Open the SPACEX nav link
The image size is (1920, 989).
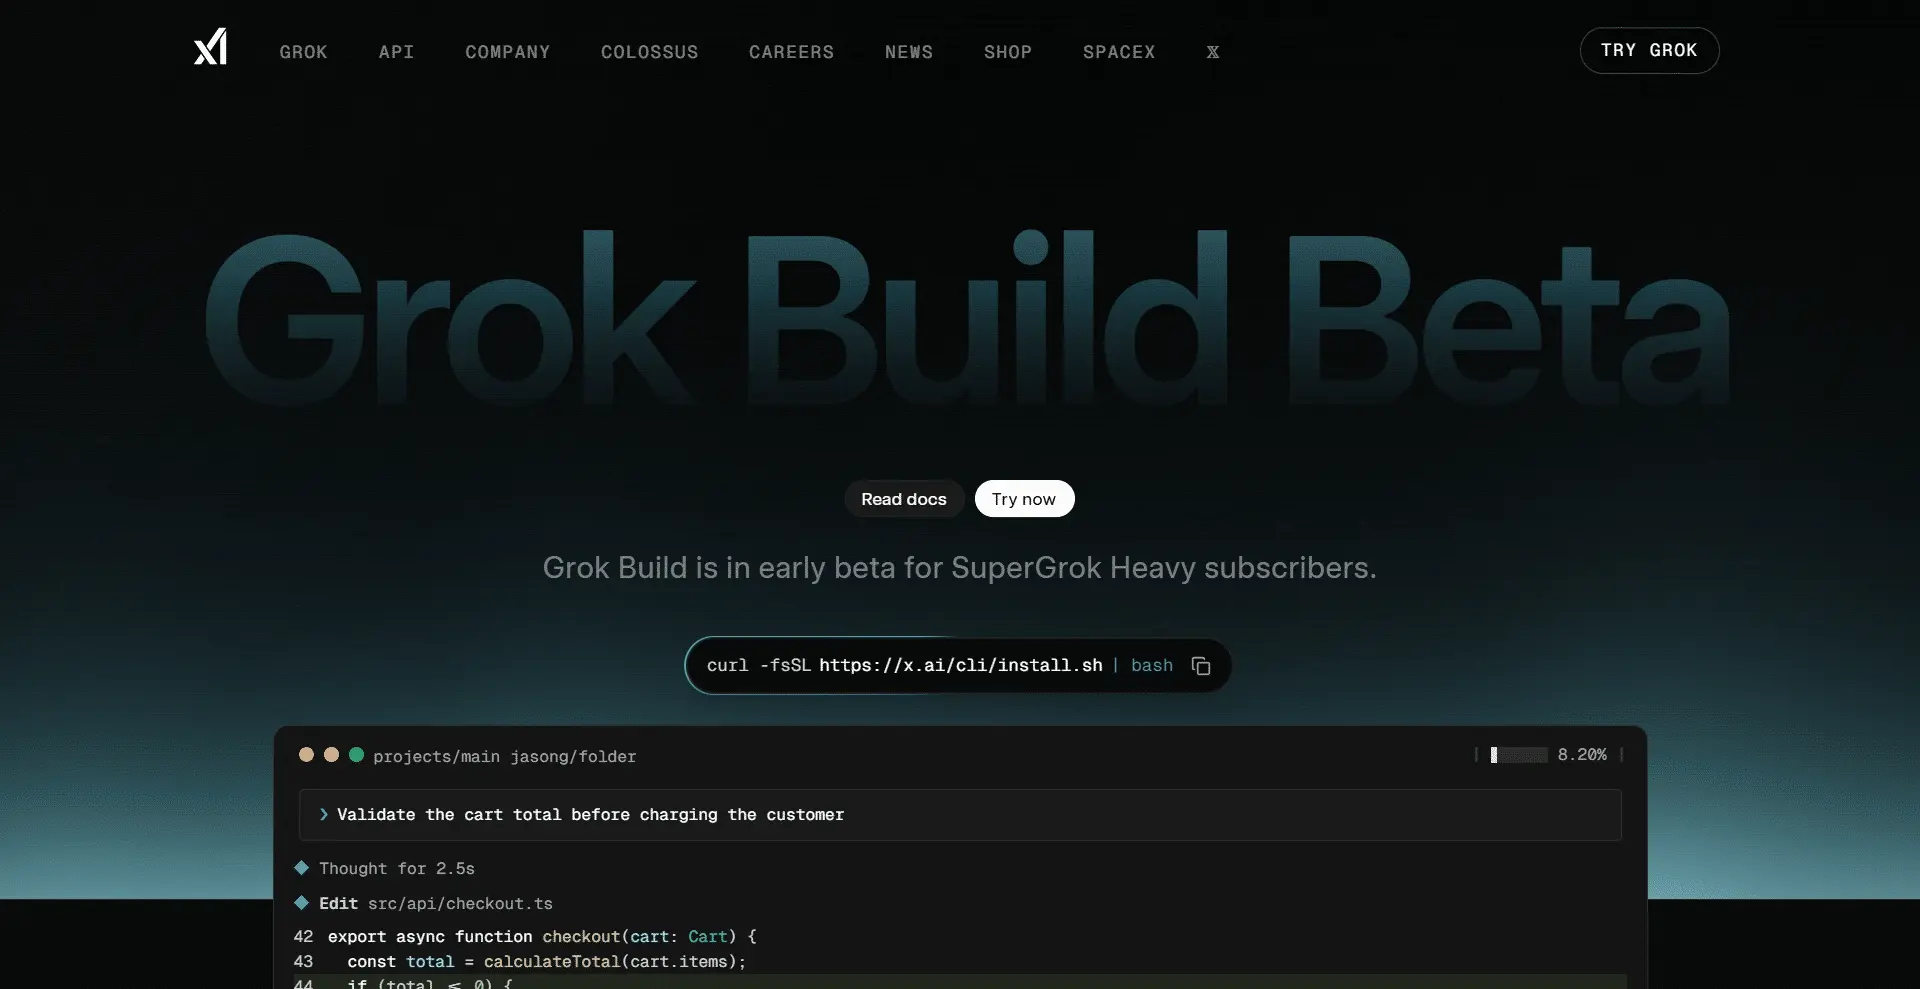coord(1118,52)
